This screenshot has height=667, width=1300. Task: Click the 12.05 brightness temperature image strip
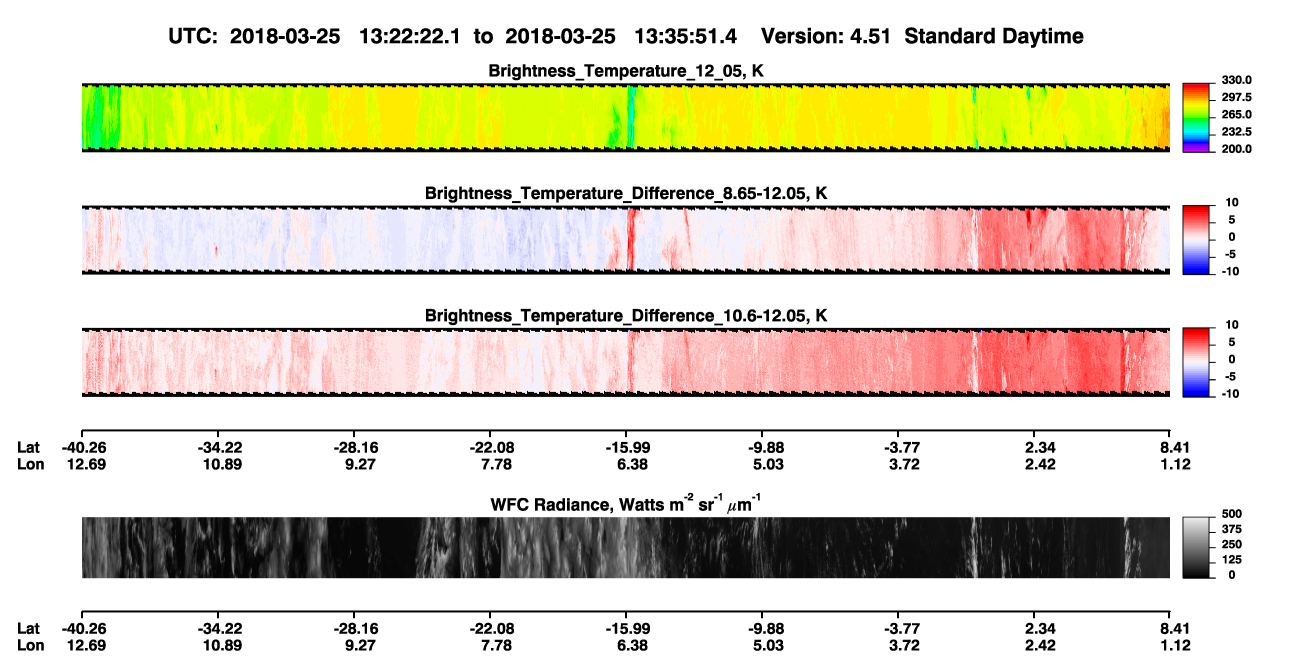click(625, 117)
